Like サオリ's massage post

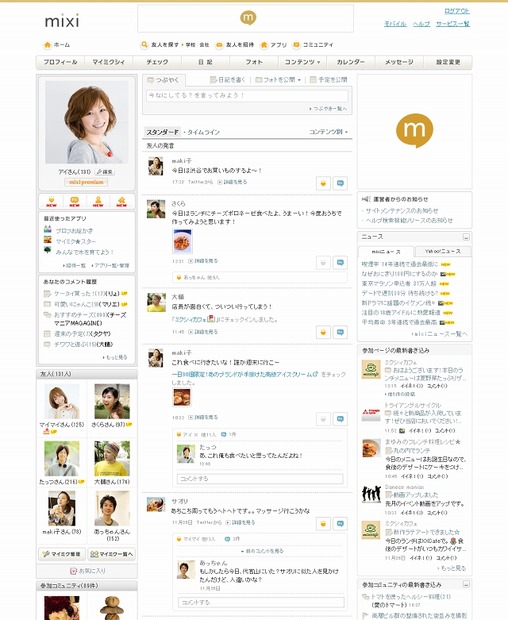click(x=323, y=524)
